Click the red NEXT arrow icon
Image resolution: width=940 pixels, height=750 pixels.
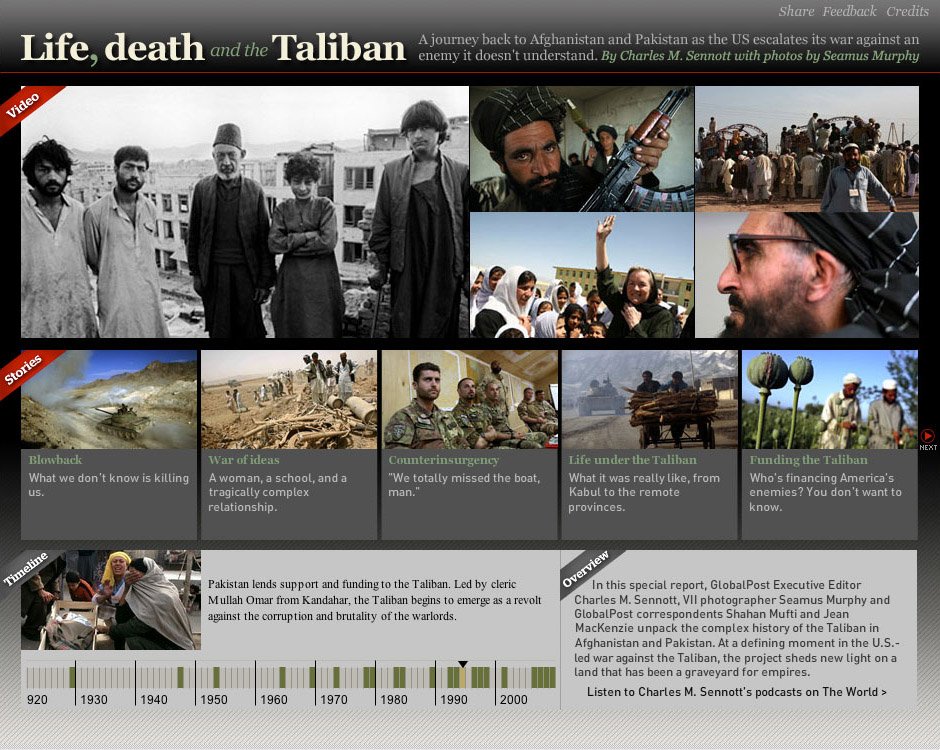pyautogui.click(x=927, y=436)
